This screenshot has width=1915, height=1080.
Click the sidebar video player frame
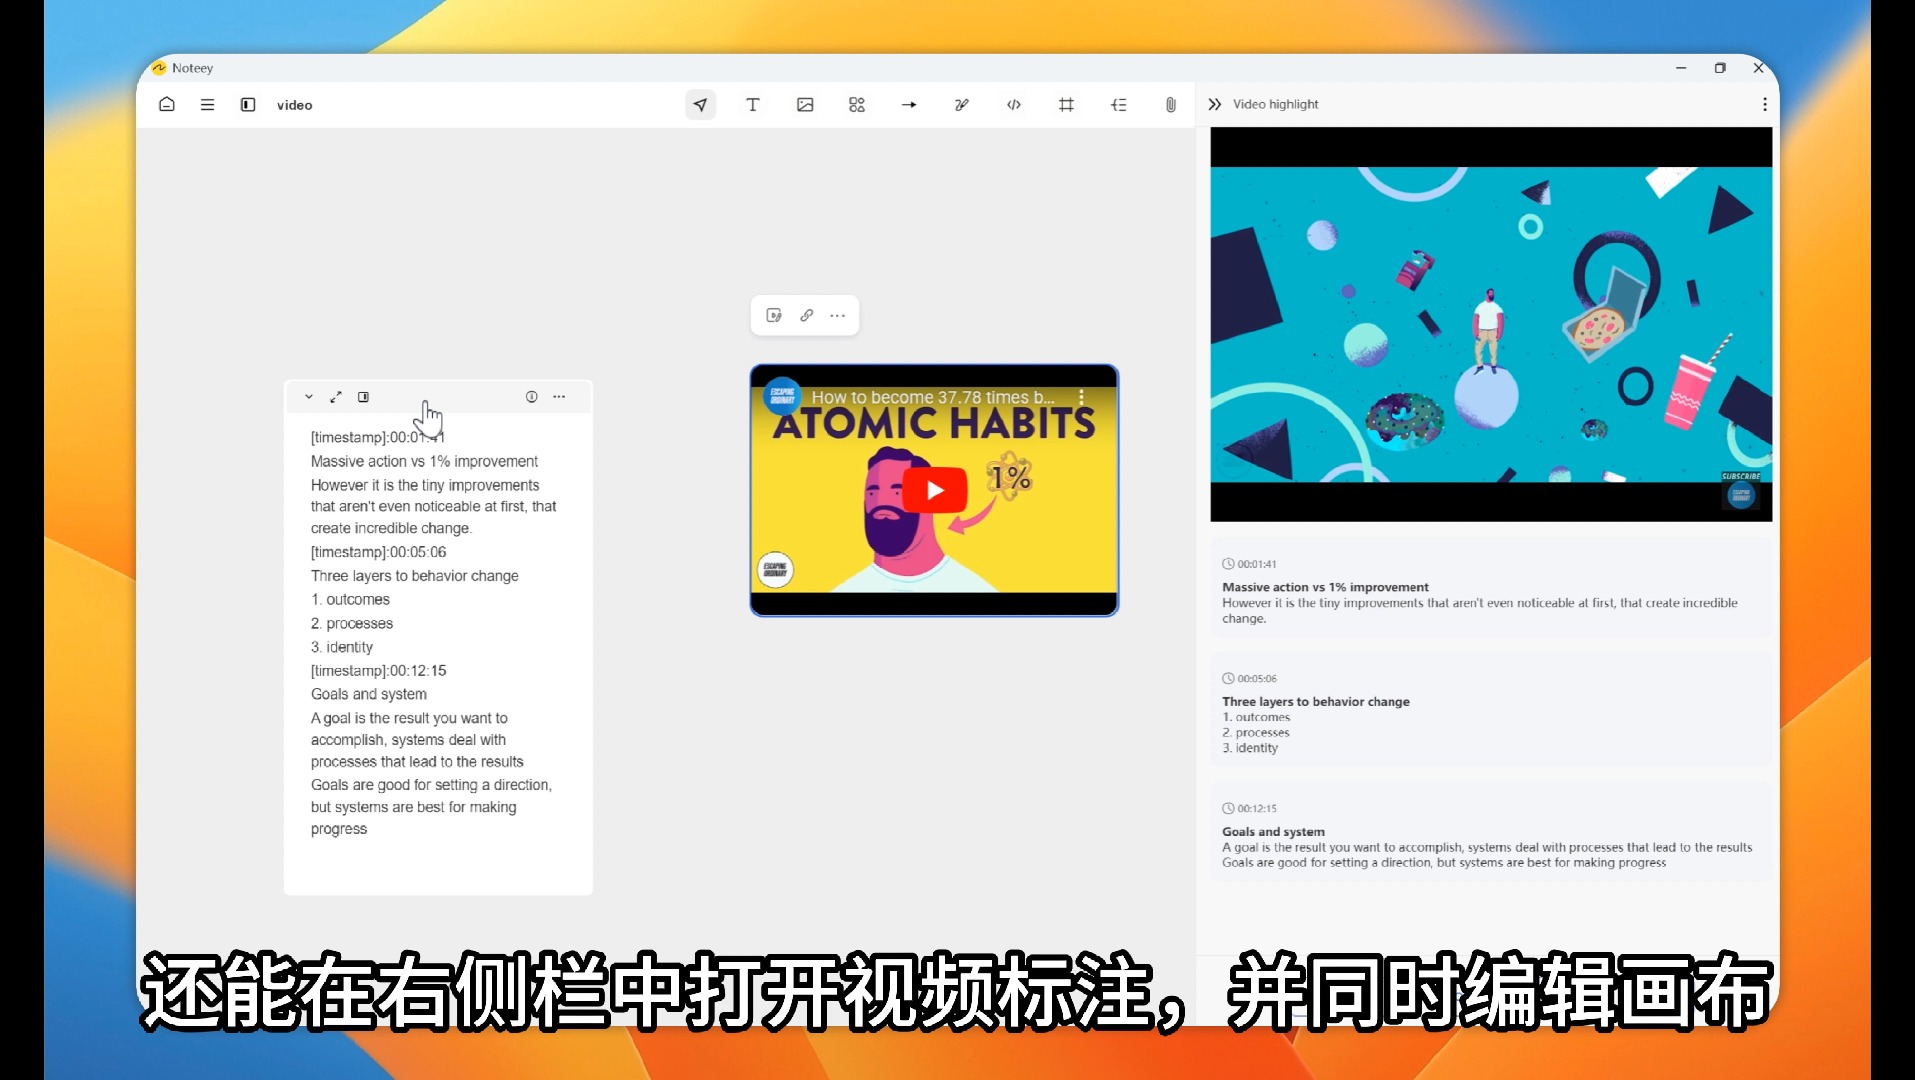[x=1491, y=324]
